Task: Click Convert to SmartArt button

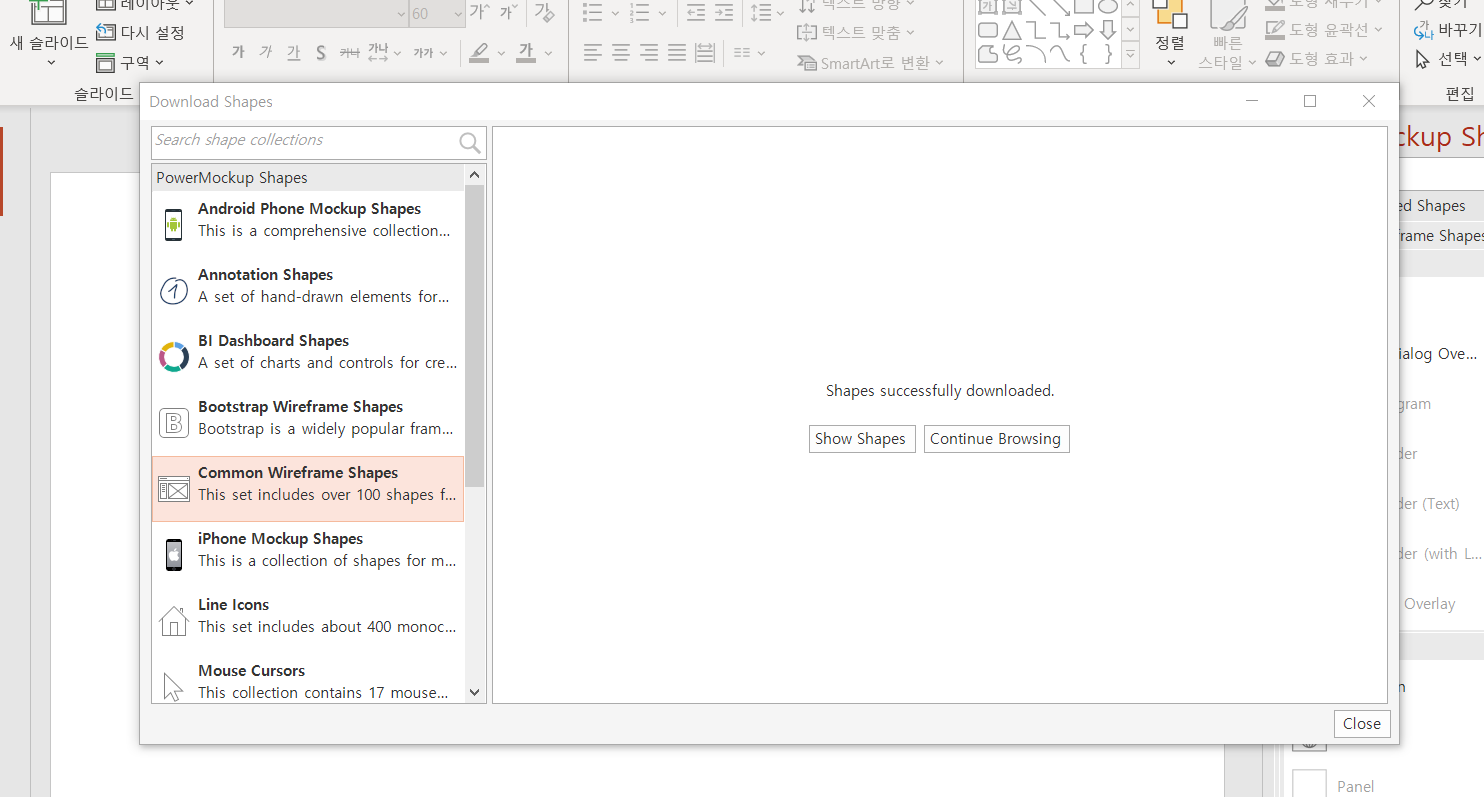Action: pyautogui.click(x=870, y=63)
